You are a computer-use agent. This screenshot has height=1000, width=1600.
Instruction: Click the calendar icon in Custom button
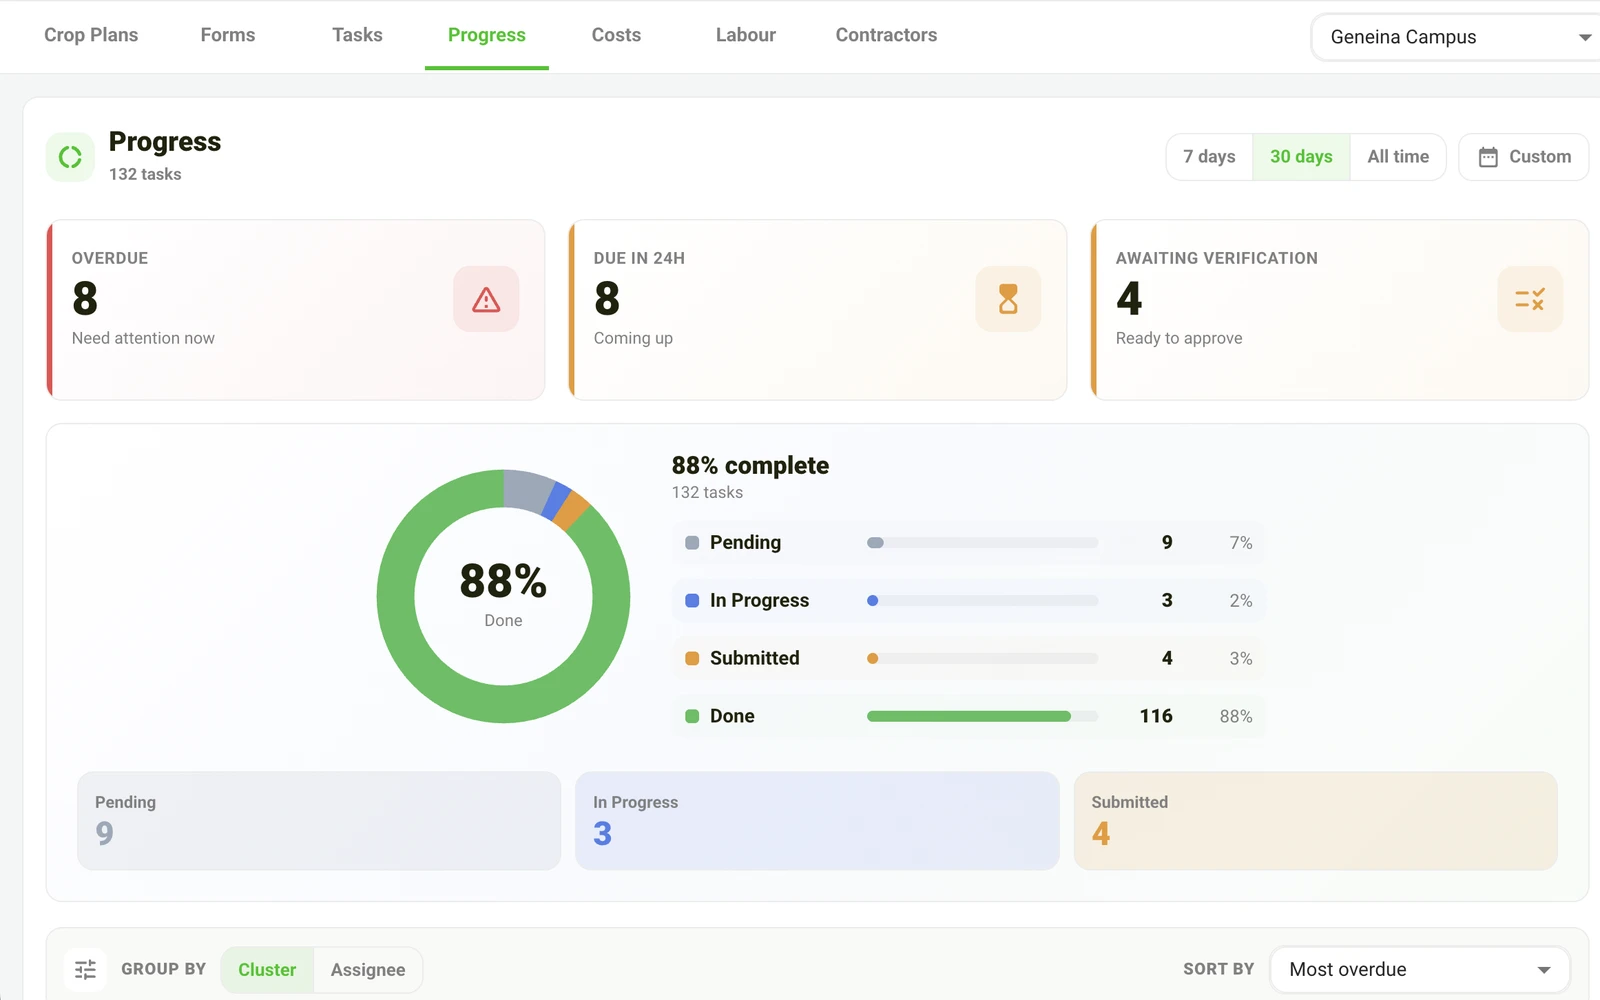1488,157
